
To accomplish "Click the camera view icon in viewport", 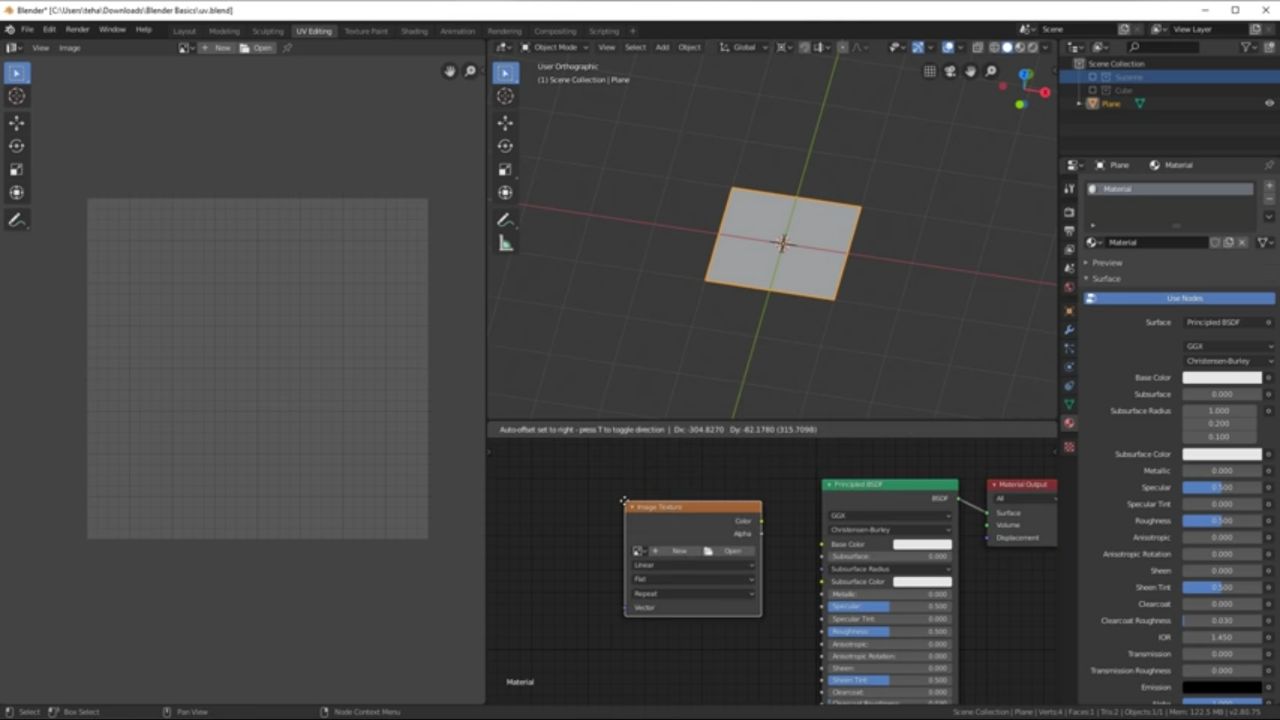I will tap(950, 71).
